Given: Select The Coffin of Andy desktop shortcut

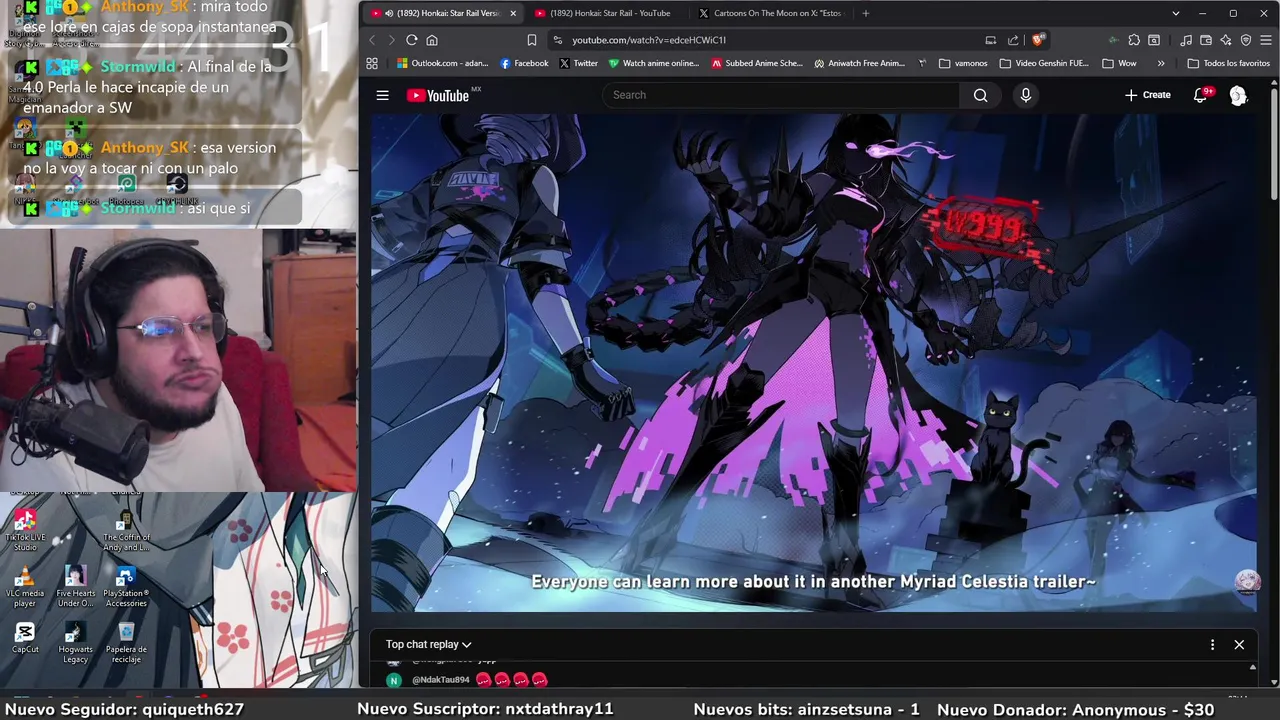Looking at the screenshot, I should pos(126,531).
